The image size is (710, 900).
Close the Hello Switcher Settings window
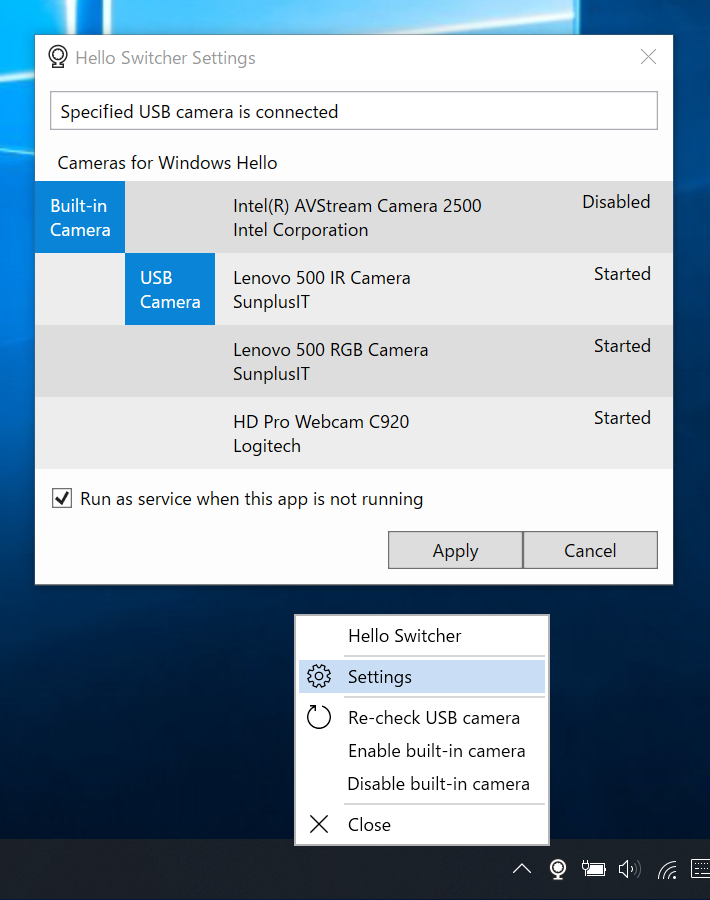pos(648,56)
